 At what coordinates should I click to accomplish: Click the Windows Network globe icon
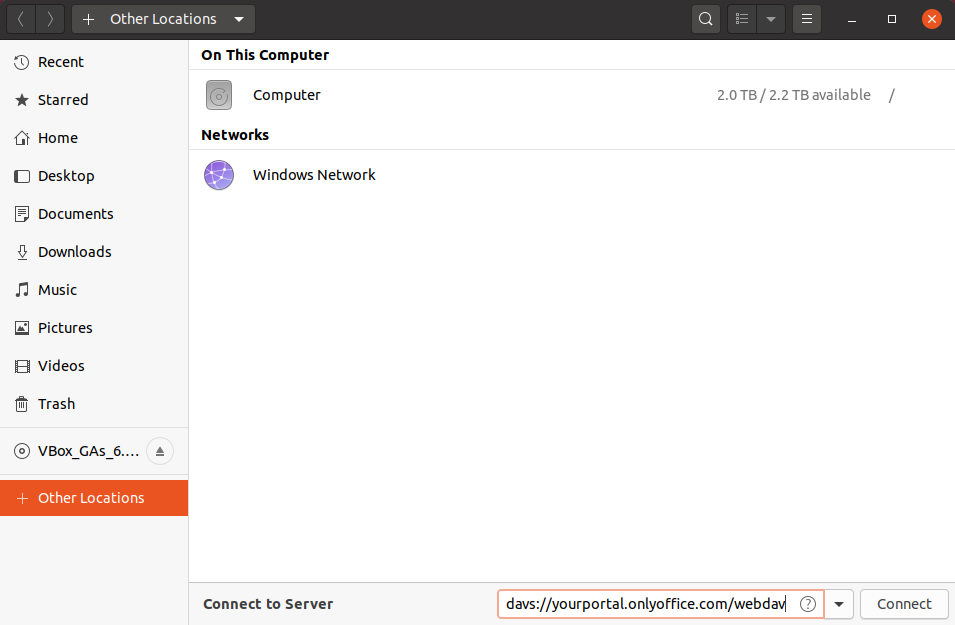pos(219,175)
